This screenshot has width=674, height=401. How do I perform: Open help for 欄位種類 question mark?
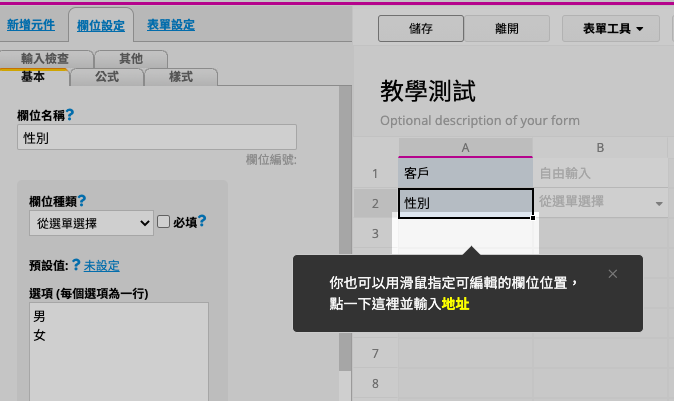pyautogui.click(x=82, y=200)
